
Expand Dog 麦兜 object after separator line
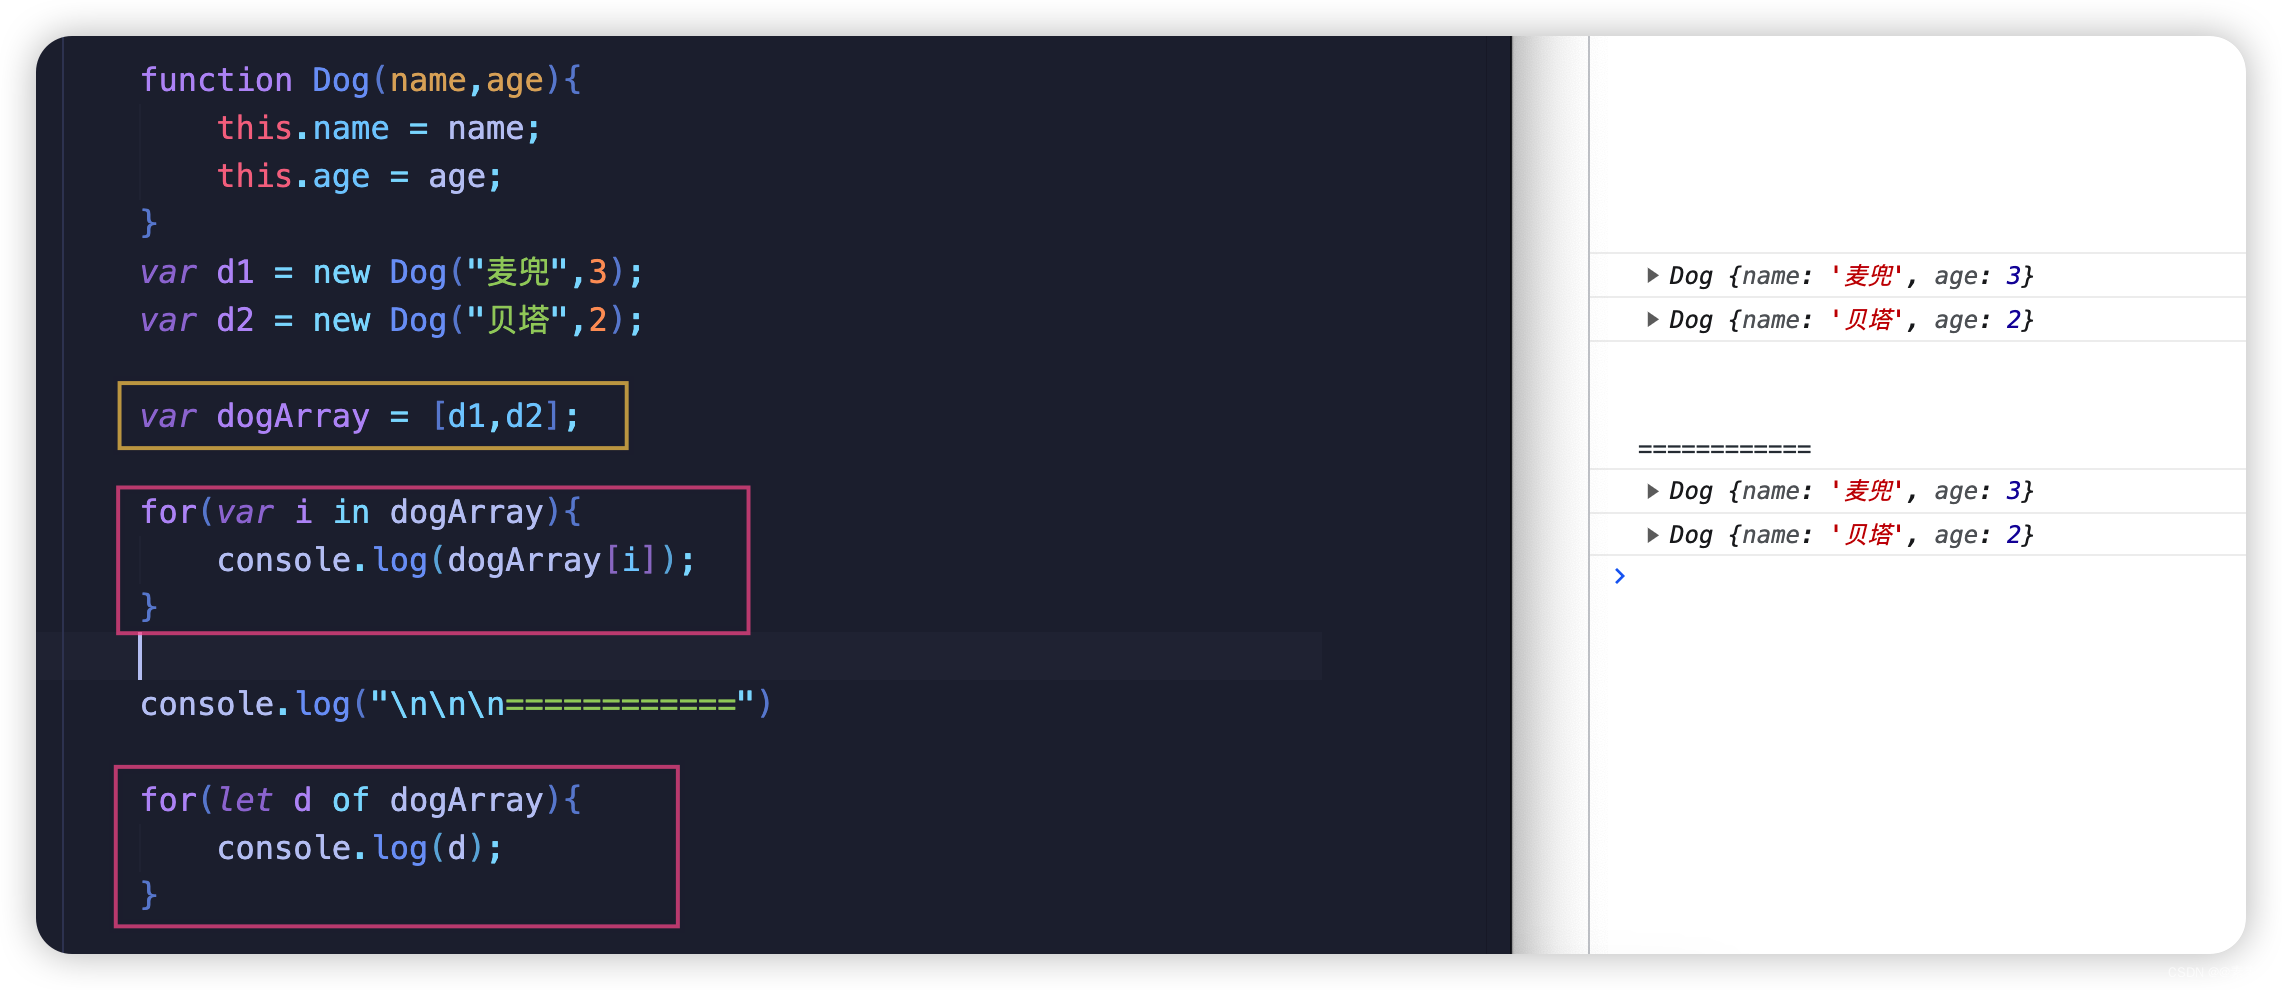pos(1652,490)
